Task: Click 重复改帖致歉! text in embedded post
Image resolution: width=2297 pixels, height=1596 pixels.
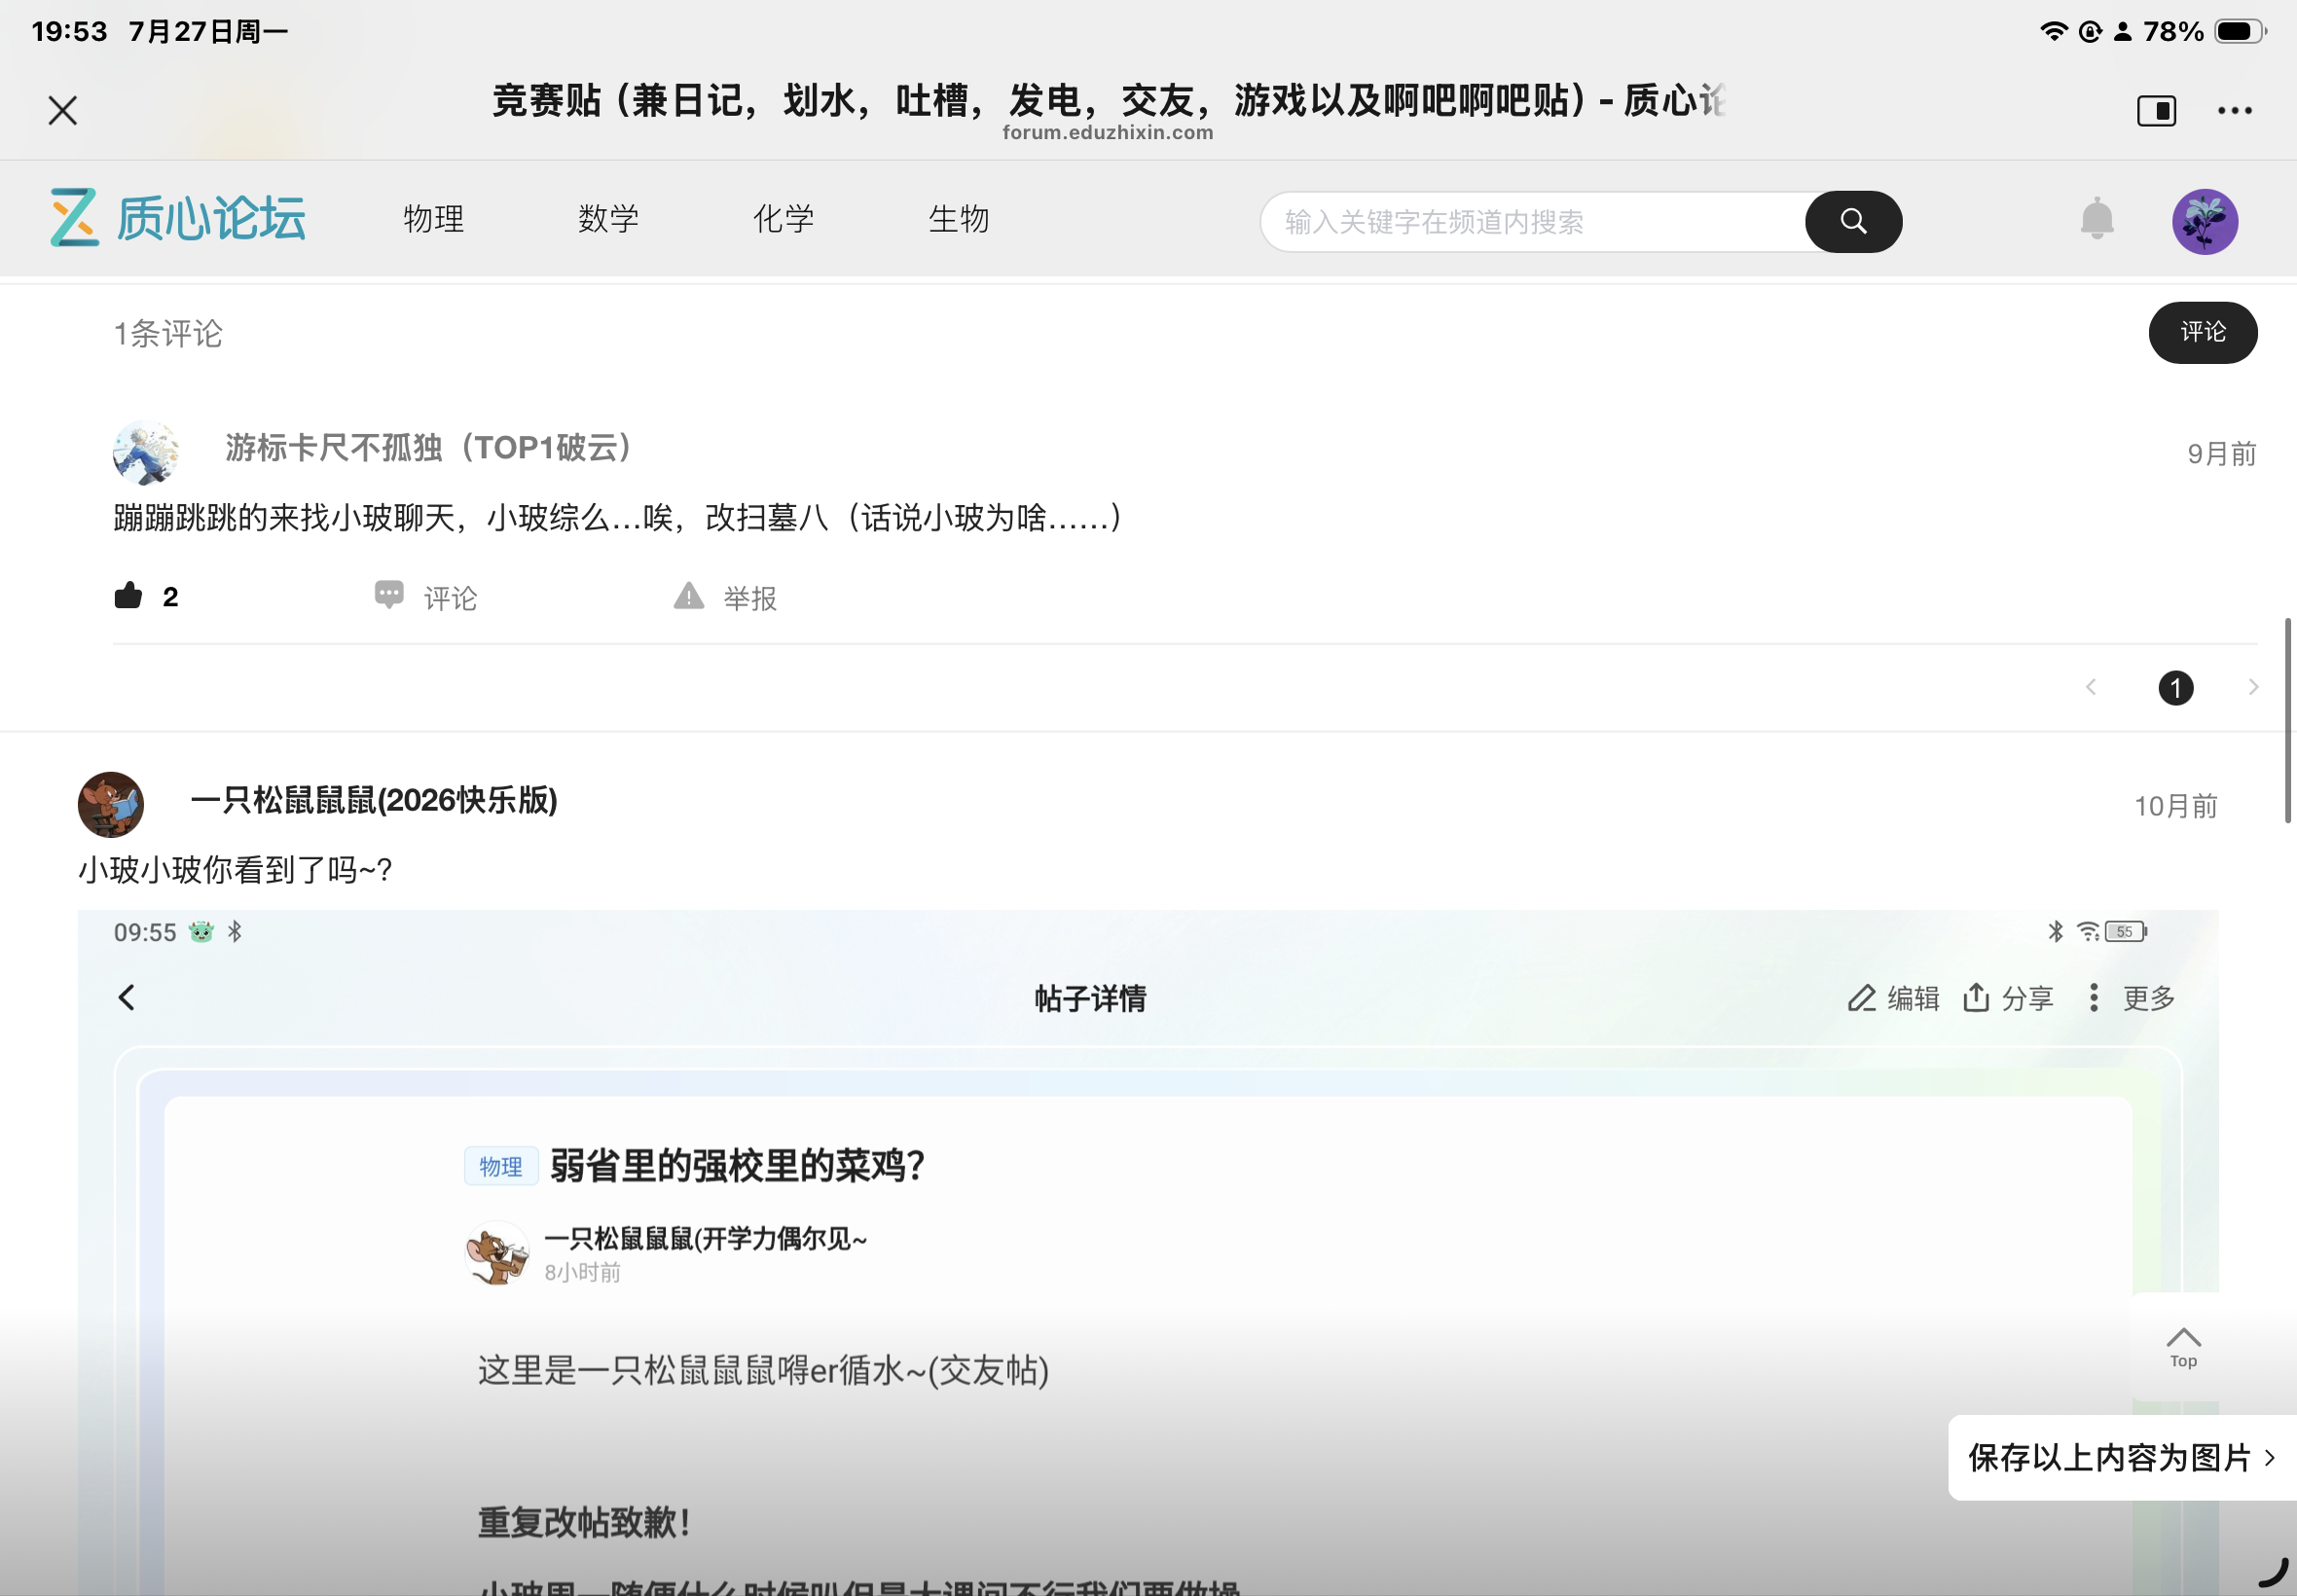Action: click(585, 1522)
